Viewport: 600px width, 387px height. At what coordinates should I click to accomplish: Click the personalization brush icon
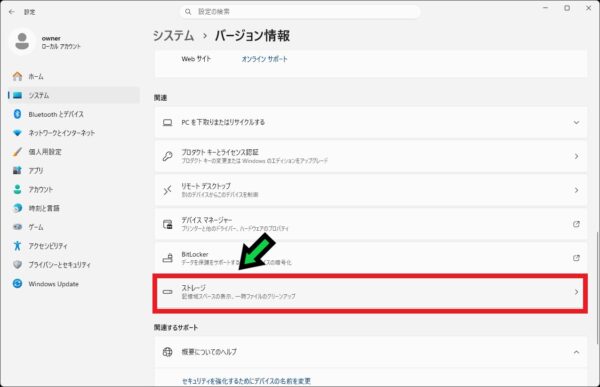tap(17, 152)
